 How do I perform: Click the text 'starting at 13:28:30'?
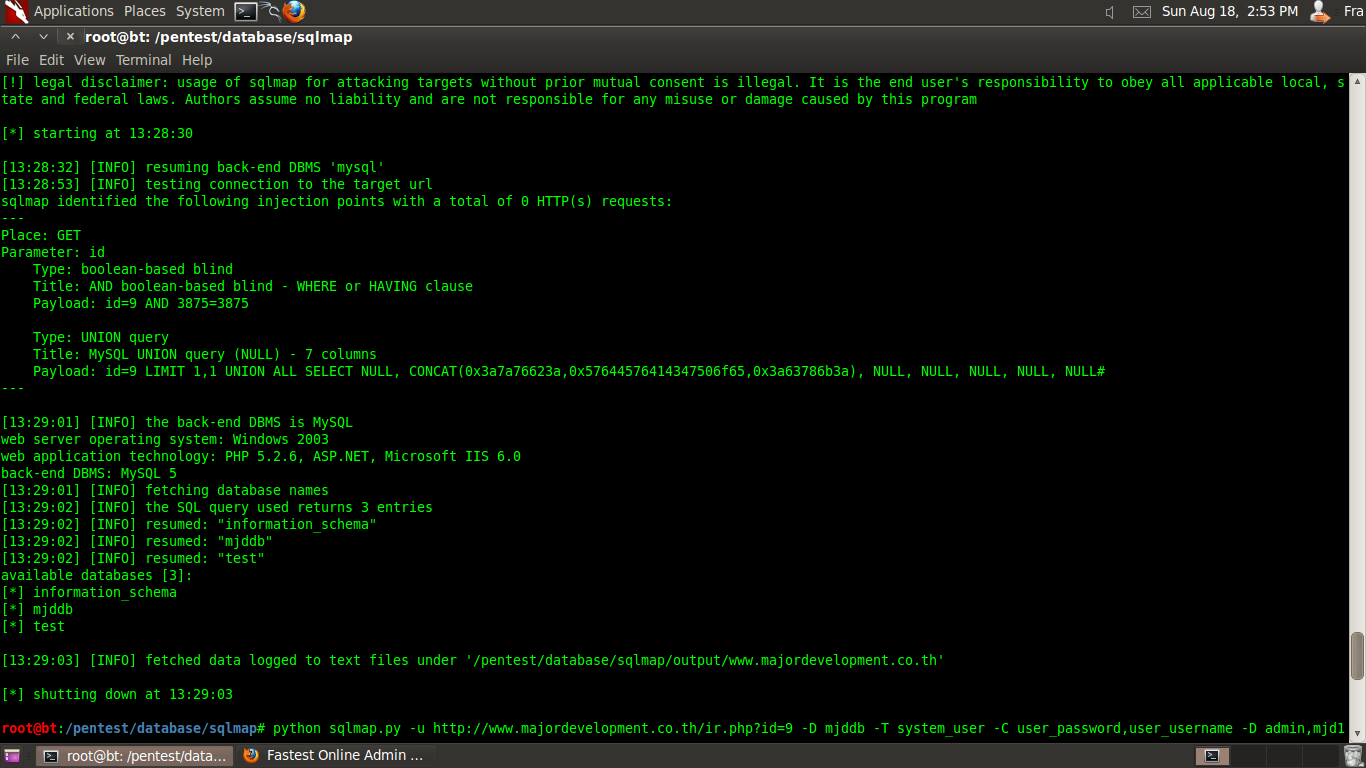(113, 133)
